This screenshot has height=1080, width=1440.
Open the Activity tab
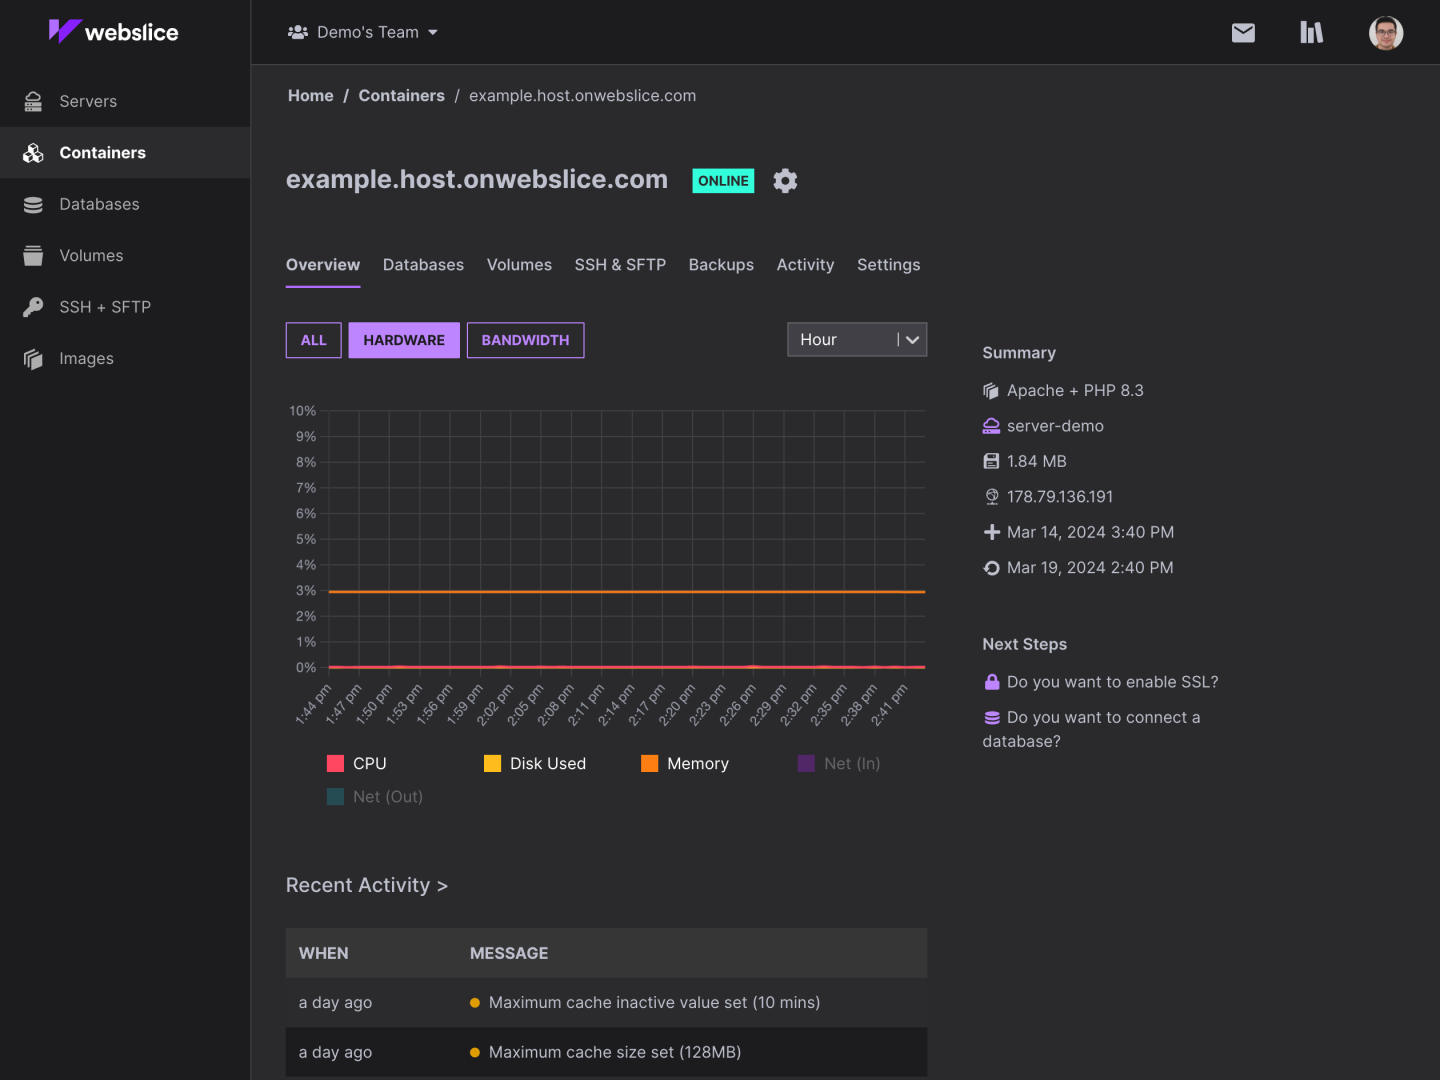coord(805,264)
